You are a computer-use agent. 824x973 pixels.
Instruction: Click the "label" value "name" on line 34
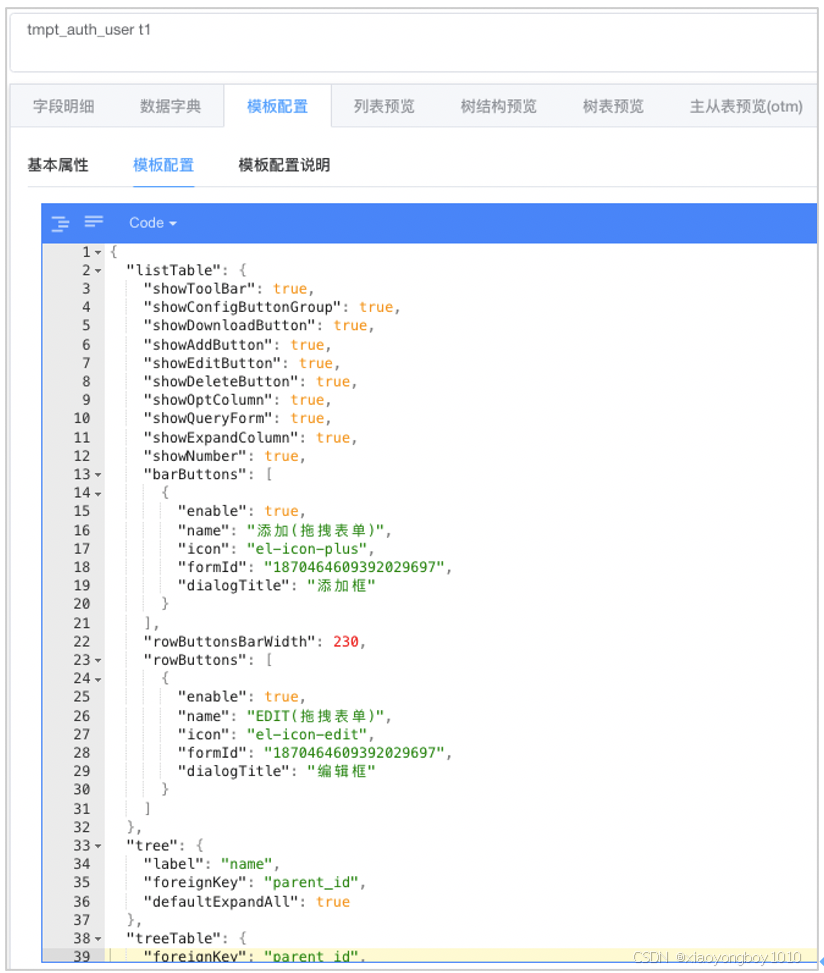coord(246,864)
